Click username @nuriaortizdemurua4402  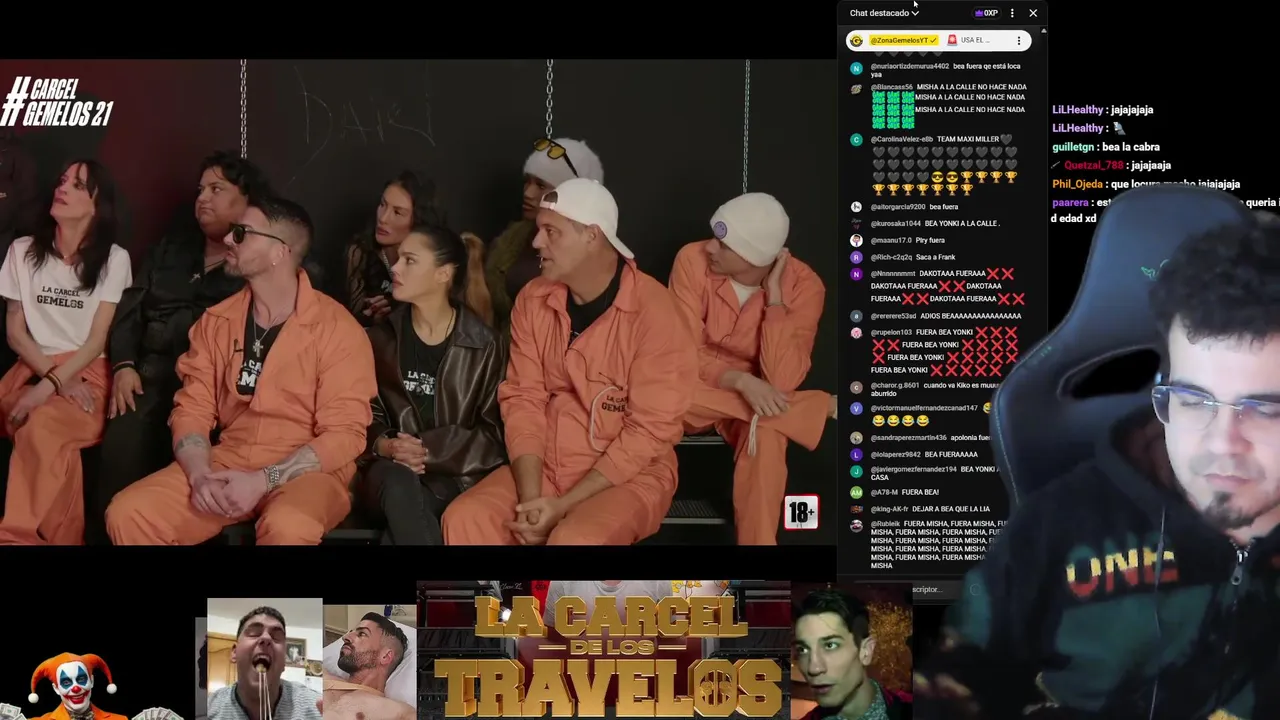(909, 66)
